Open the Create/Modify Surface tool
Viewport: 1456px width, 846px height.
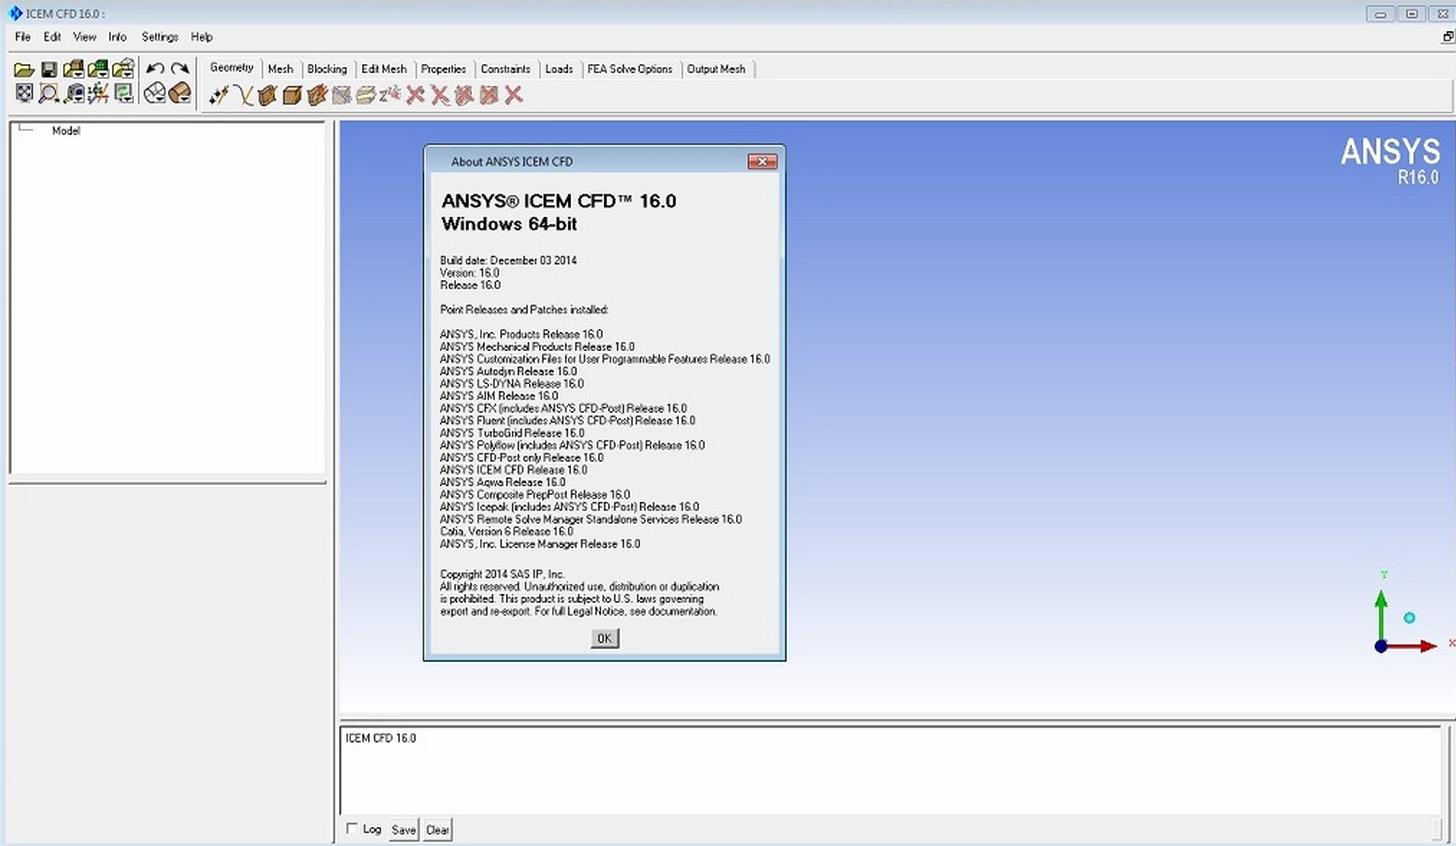click(x=267, y=95)
